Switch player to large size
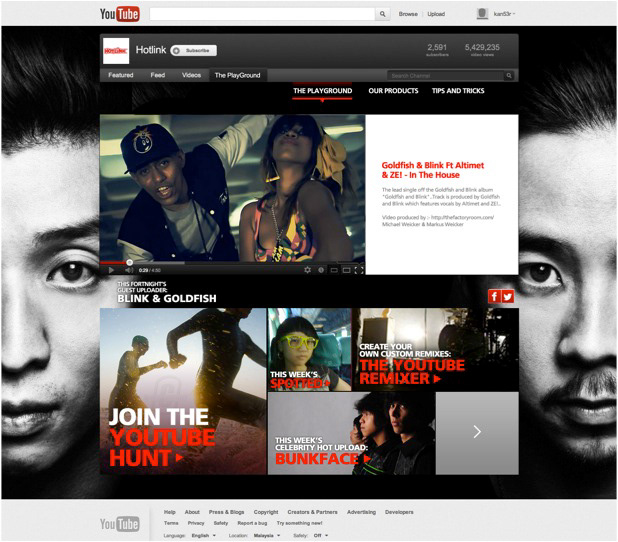Viewport: 618px width, 542px height. 346,270
